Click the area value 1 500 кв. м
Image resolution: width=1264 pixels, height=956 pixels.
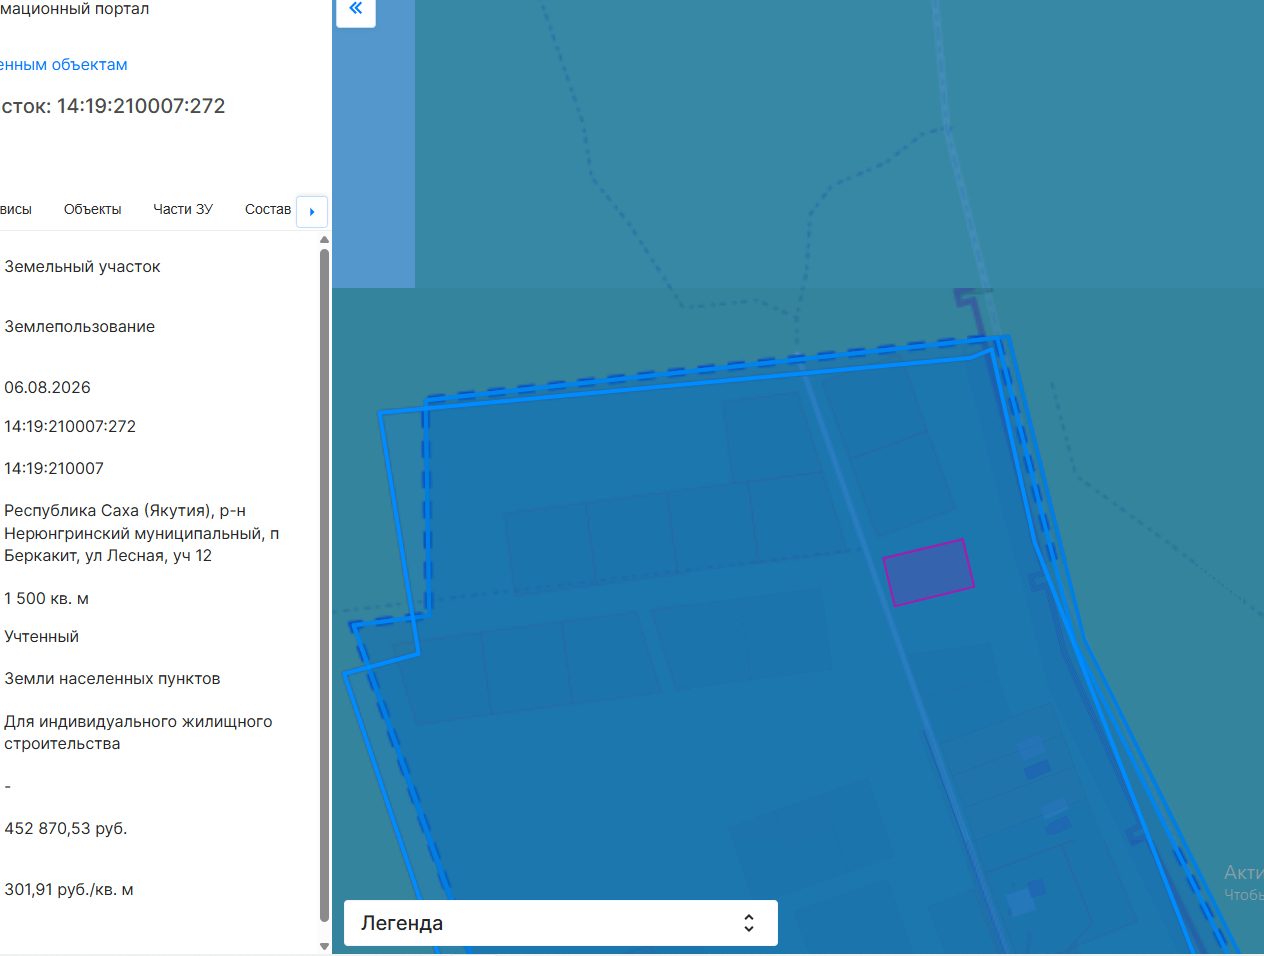(x=46, y=598)
